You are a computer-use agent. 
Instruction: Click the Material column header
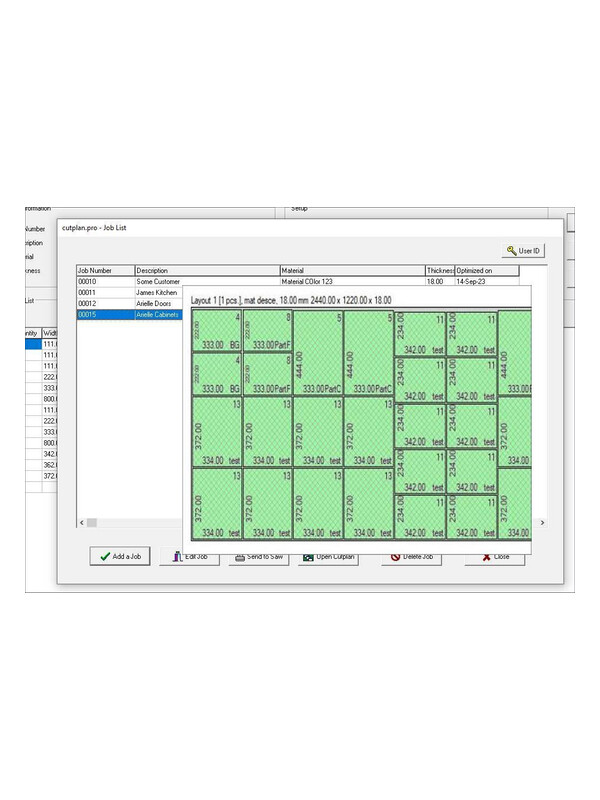(x=351, y=270)
